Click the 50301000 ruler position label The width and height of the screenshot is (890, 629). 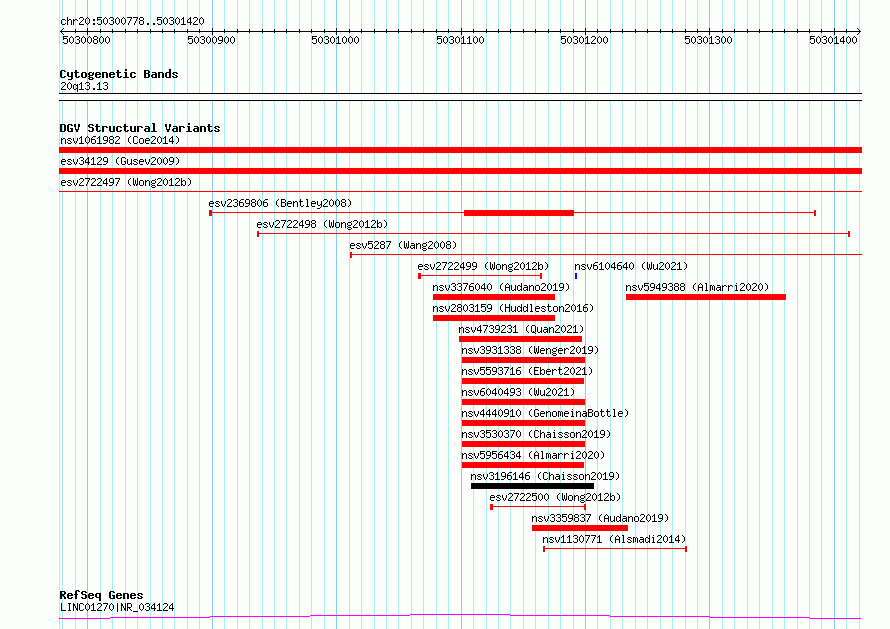click(x=335, y=40)
